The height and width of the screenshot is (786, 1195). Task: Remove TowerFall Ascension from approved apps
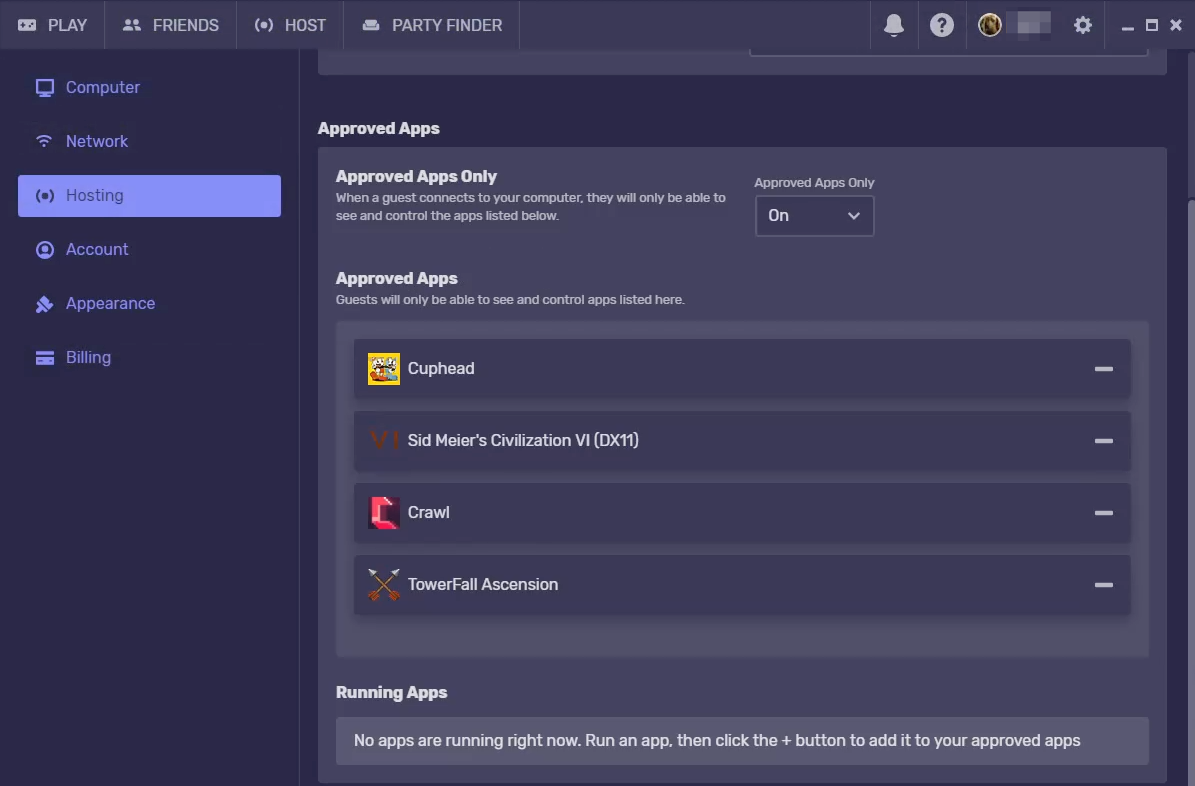(1103, 585)
